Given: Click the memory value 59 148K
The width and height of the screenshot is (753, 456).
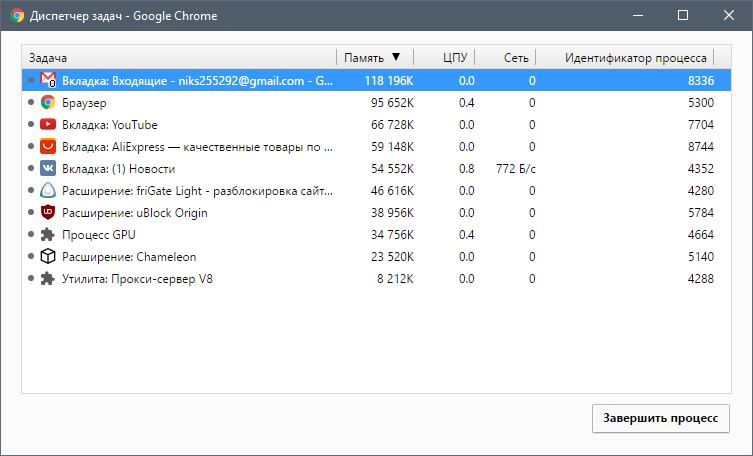Looking at the screenshot, I should tap(392, 147).
